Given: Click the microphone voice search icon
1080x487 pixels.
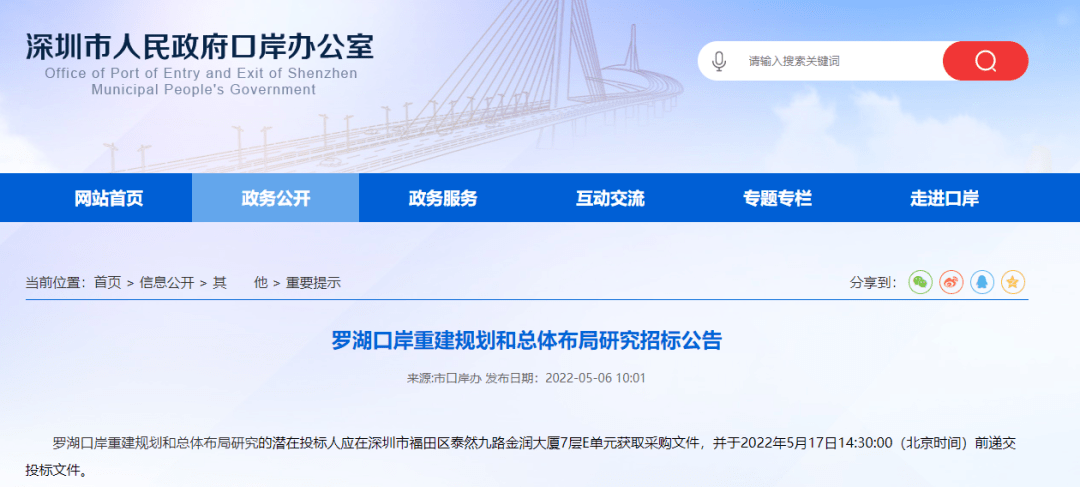Looking at the screenshot, I should (718, 61).
